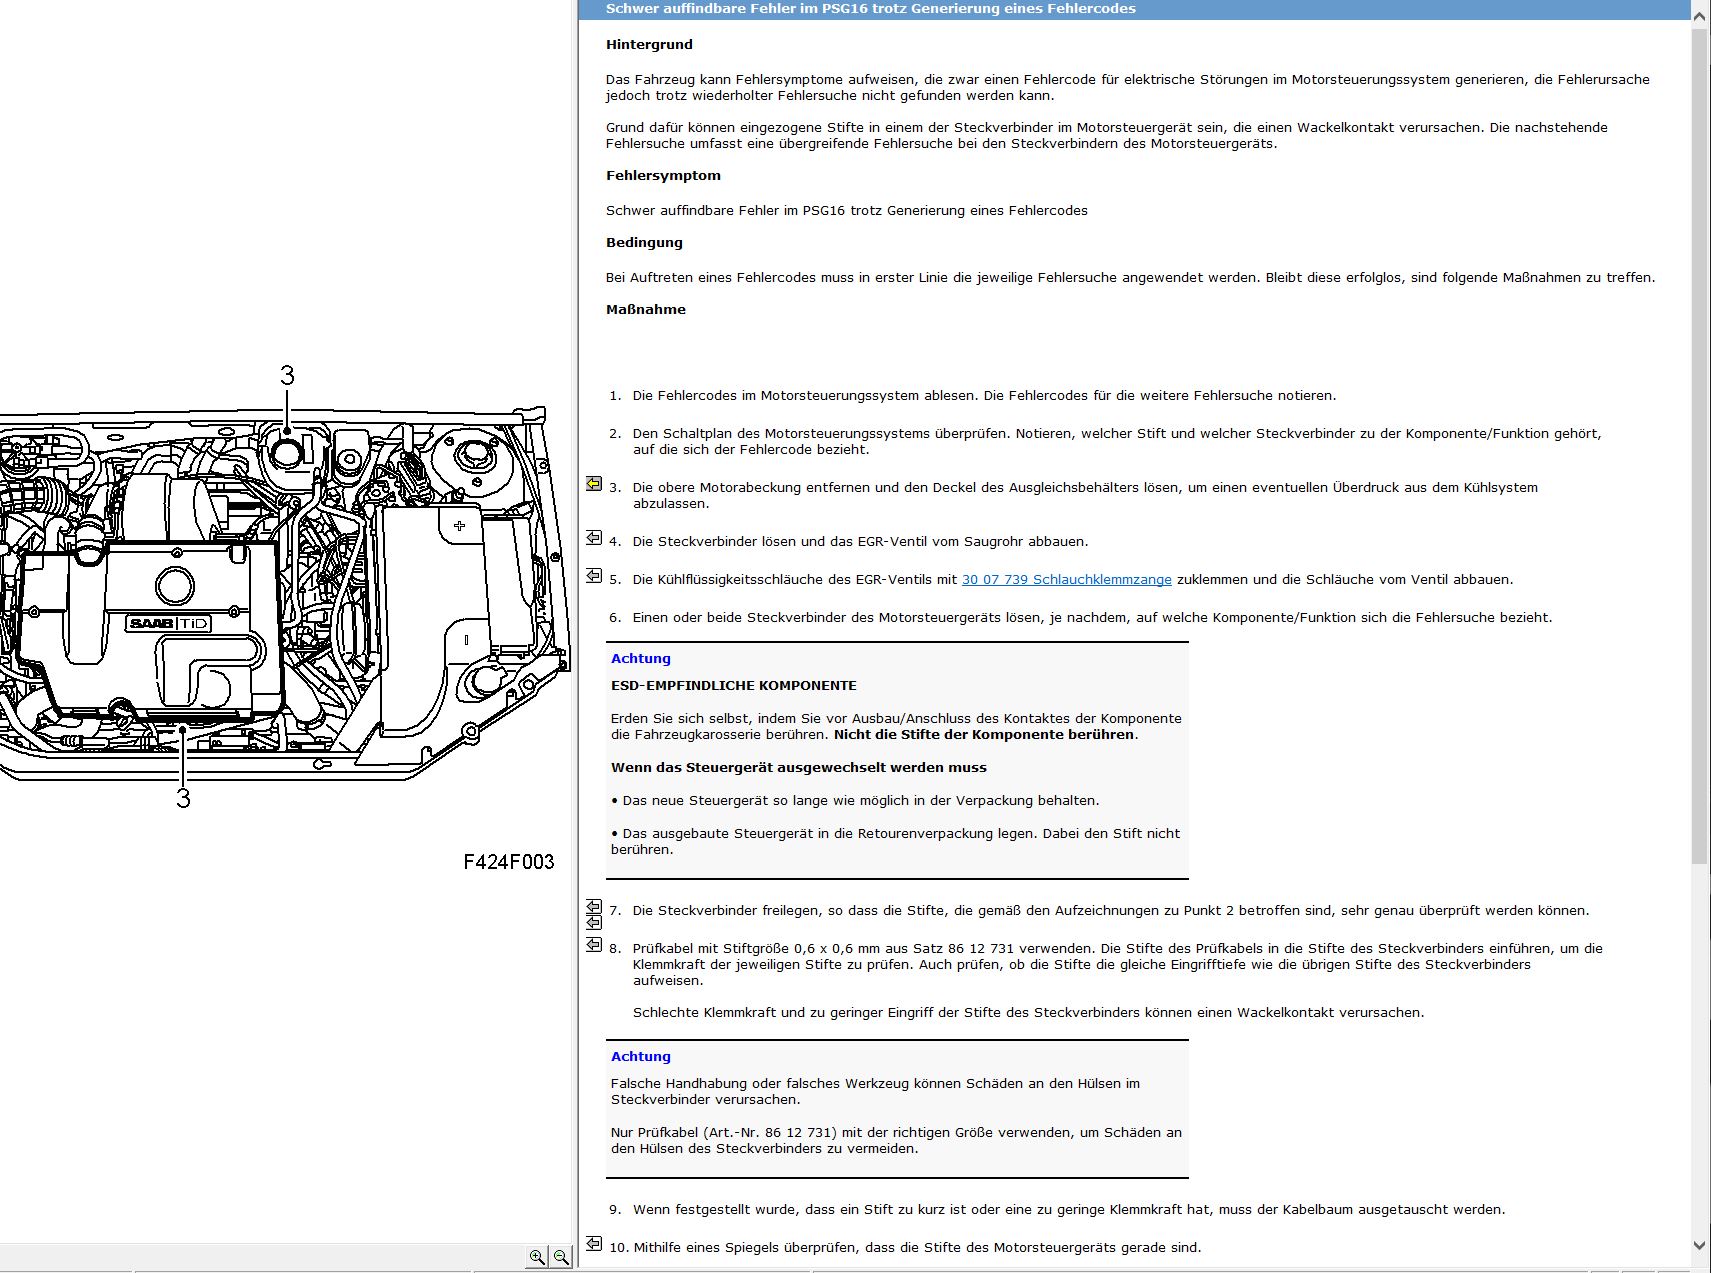Open the illustration arrow for step 4

tap(594, 538)
